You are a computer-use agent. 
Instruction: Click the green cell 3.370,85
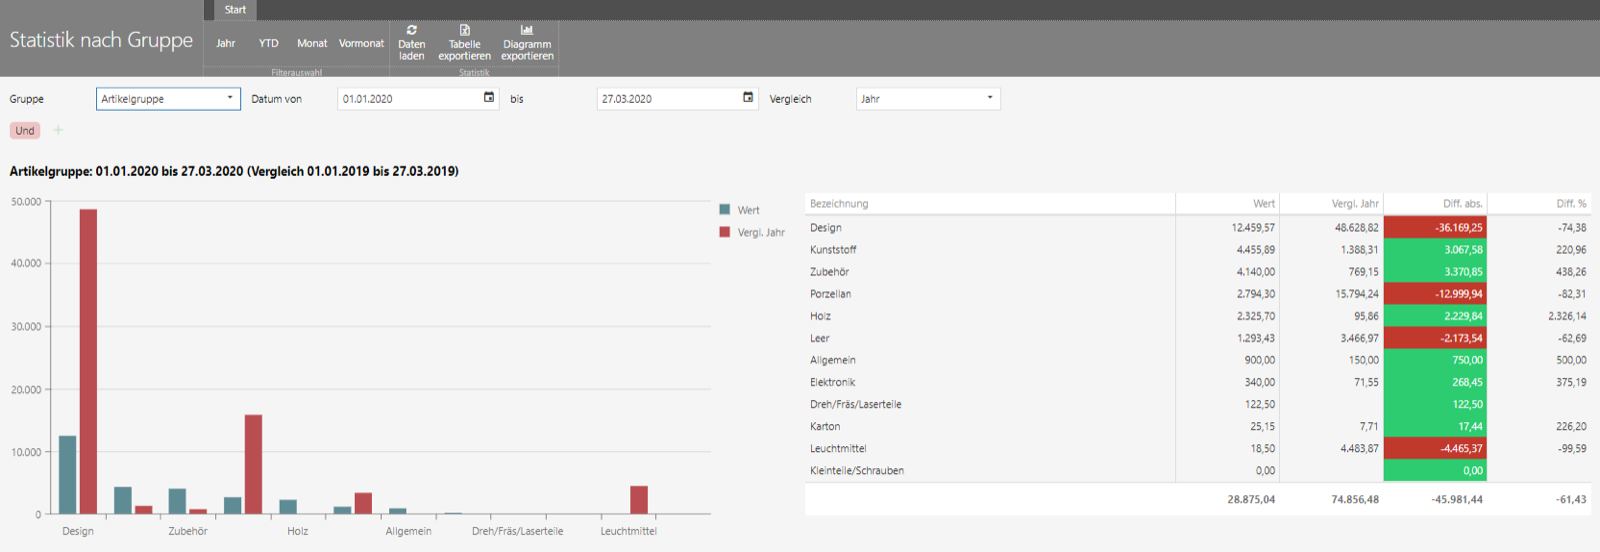pyautogui.click(x=1435, y=272)
